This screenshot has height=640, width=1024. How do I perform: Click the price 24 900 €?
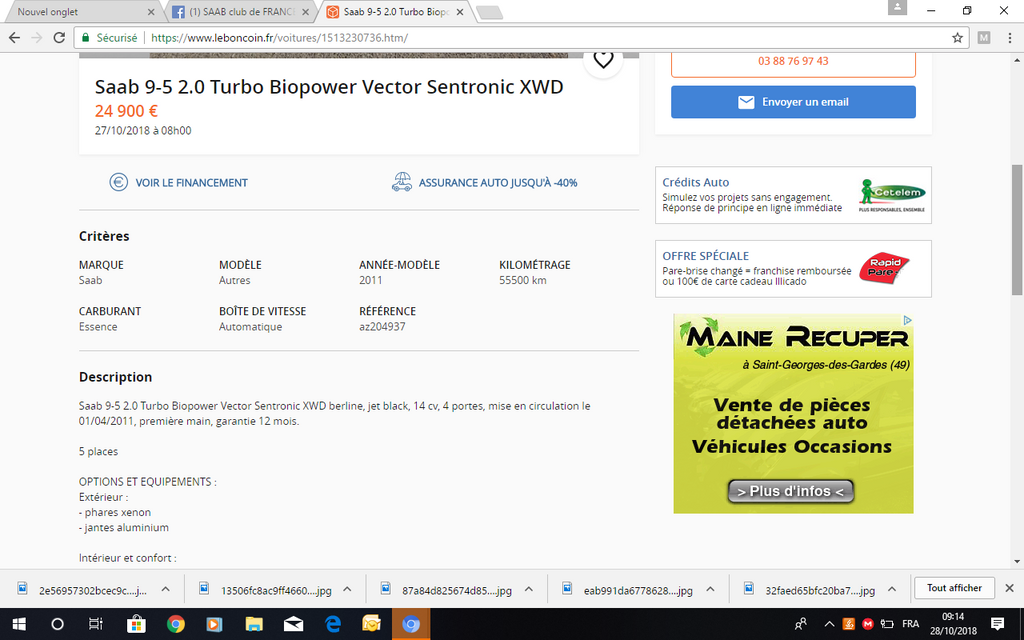[x=126, y=111]
